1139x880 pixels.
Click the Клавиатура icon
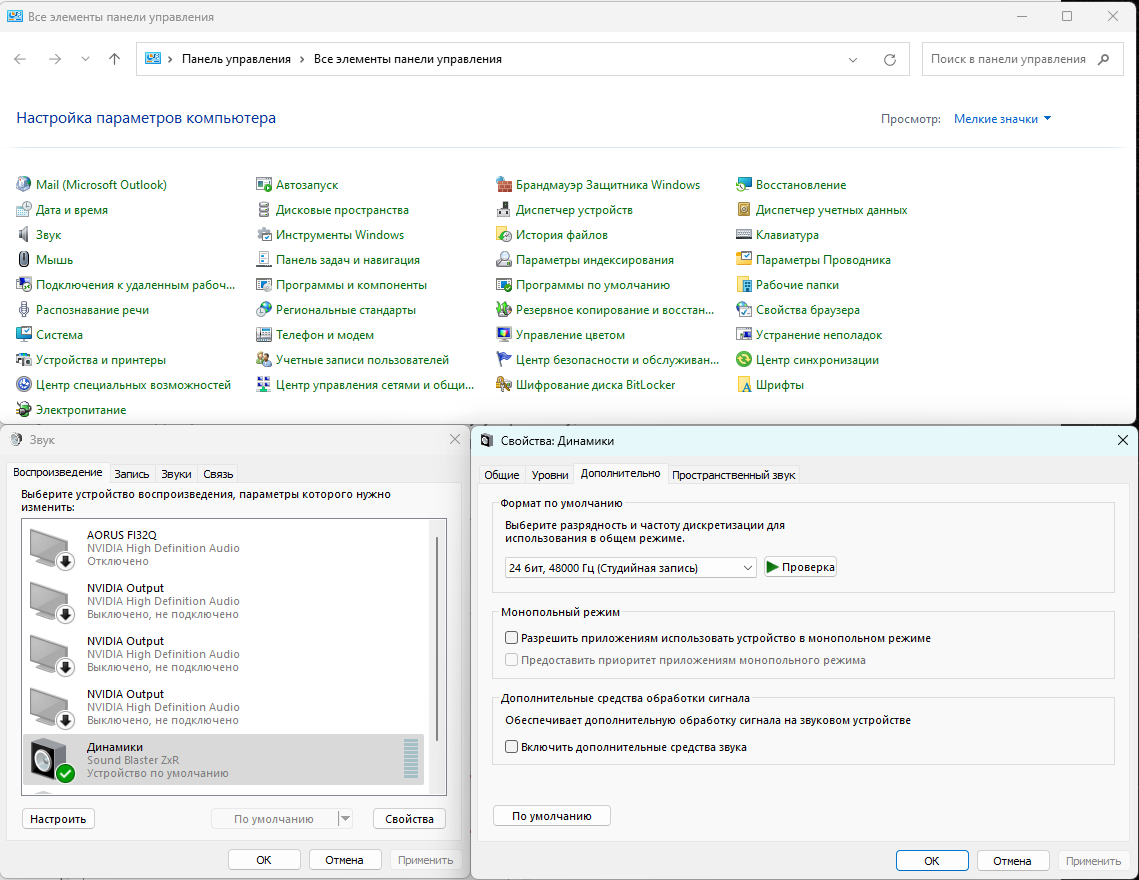point(744,235)
